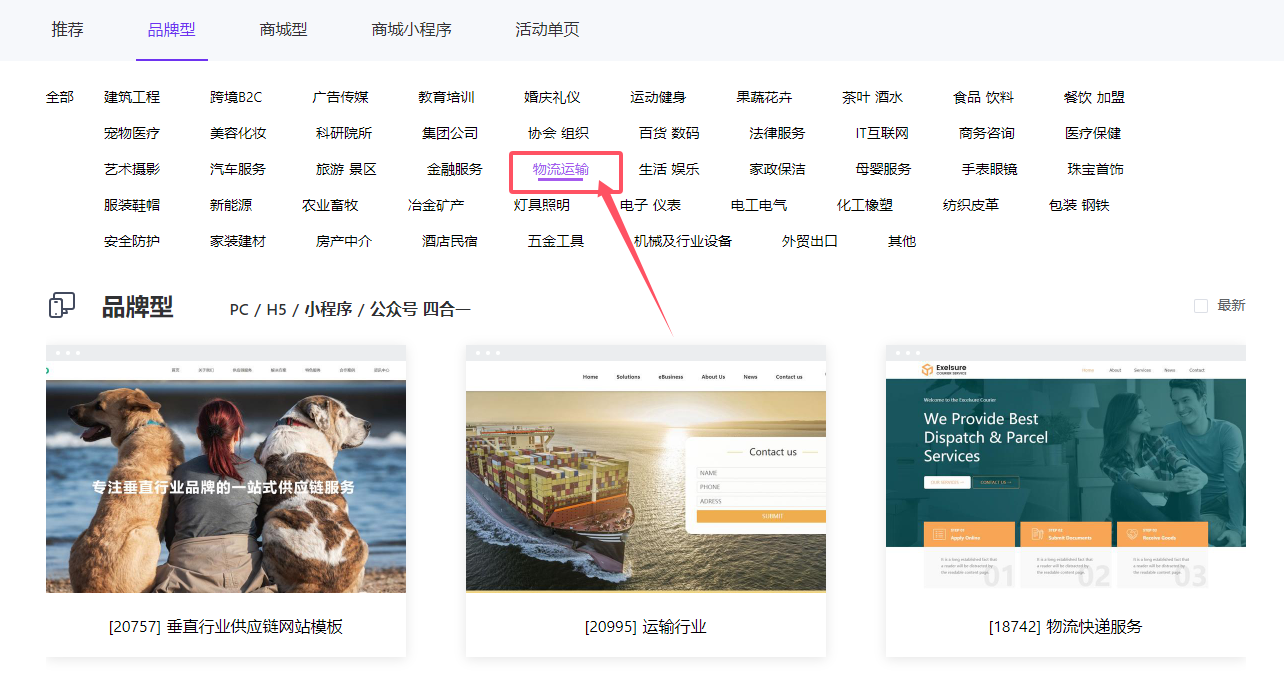
Task: Choose 食品 饮料 category
Action: 983,97
